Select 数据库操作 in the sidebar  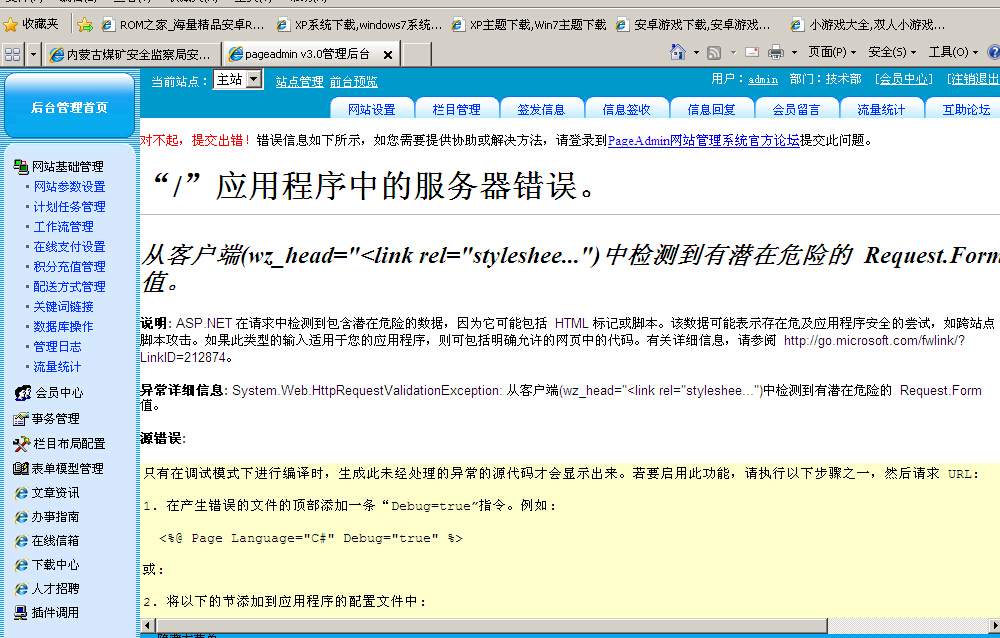63,327
